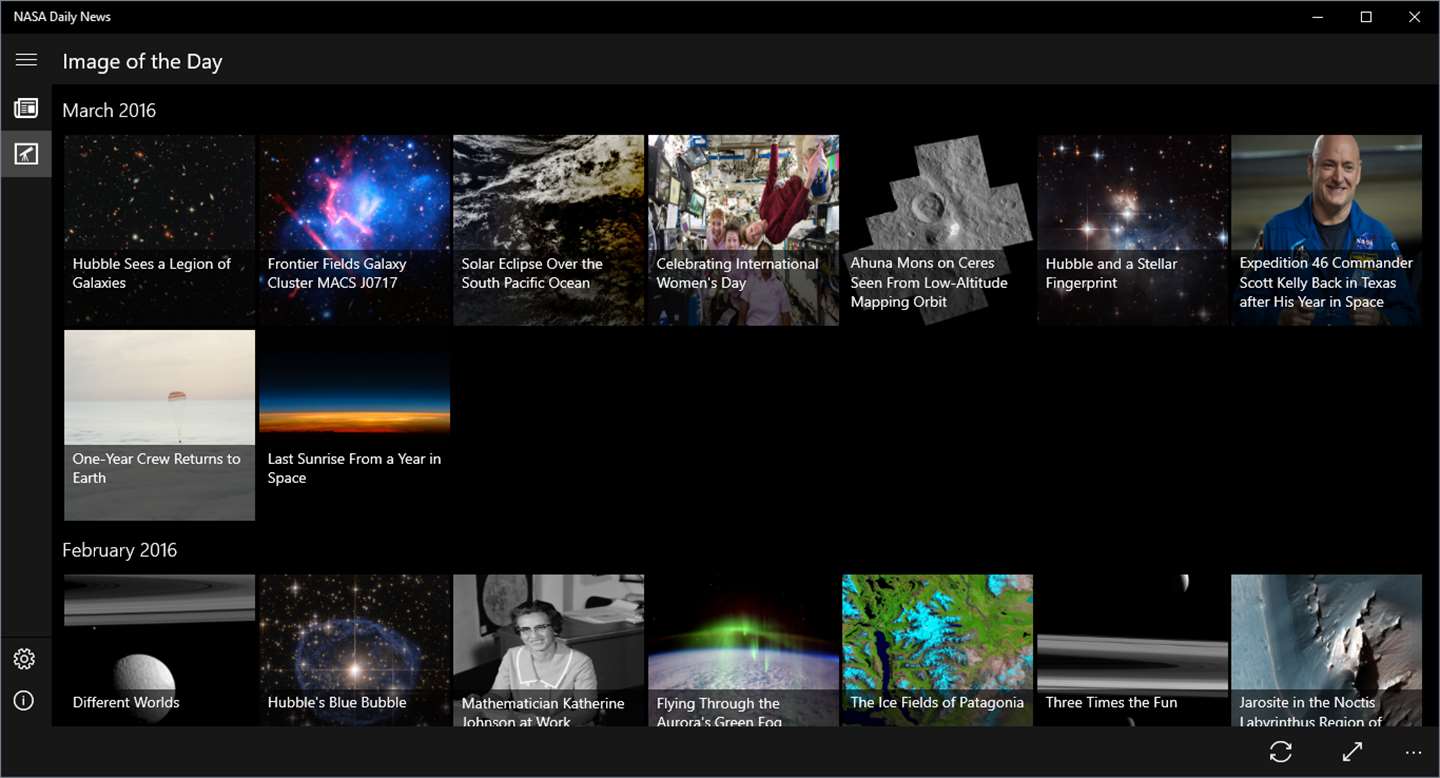
Task: View One-Year Crew Returns to Earth image
Action: (x=160, y=426)
